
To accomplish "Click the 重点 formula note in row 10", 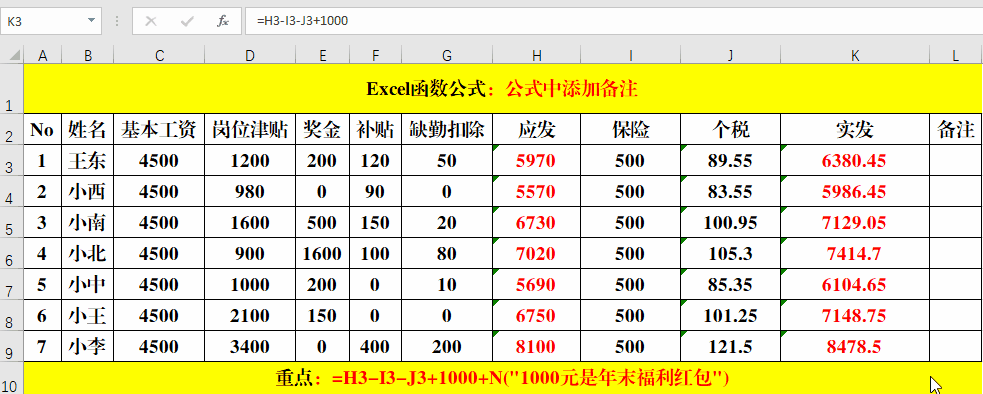I will 503,378.
